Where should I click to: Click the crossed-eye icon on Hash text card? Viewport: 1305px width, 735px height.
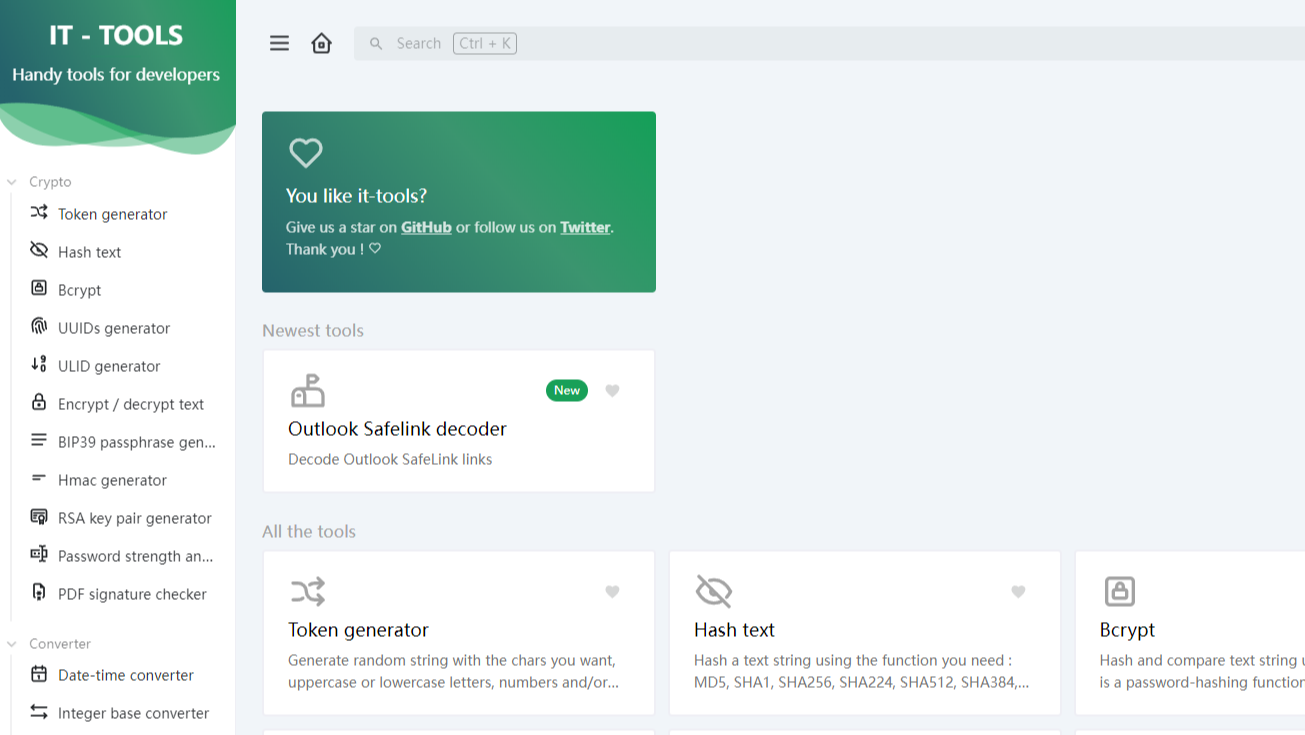click(x=713, y=591)
